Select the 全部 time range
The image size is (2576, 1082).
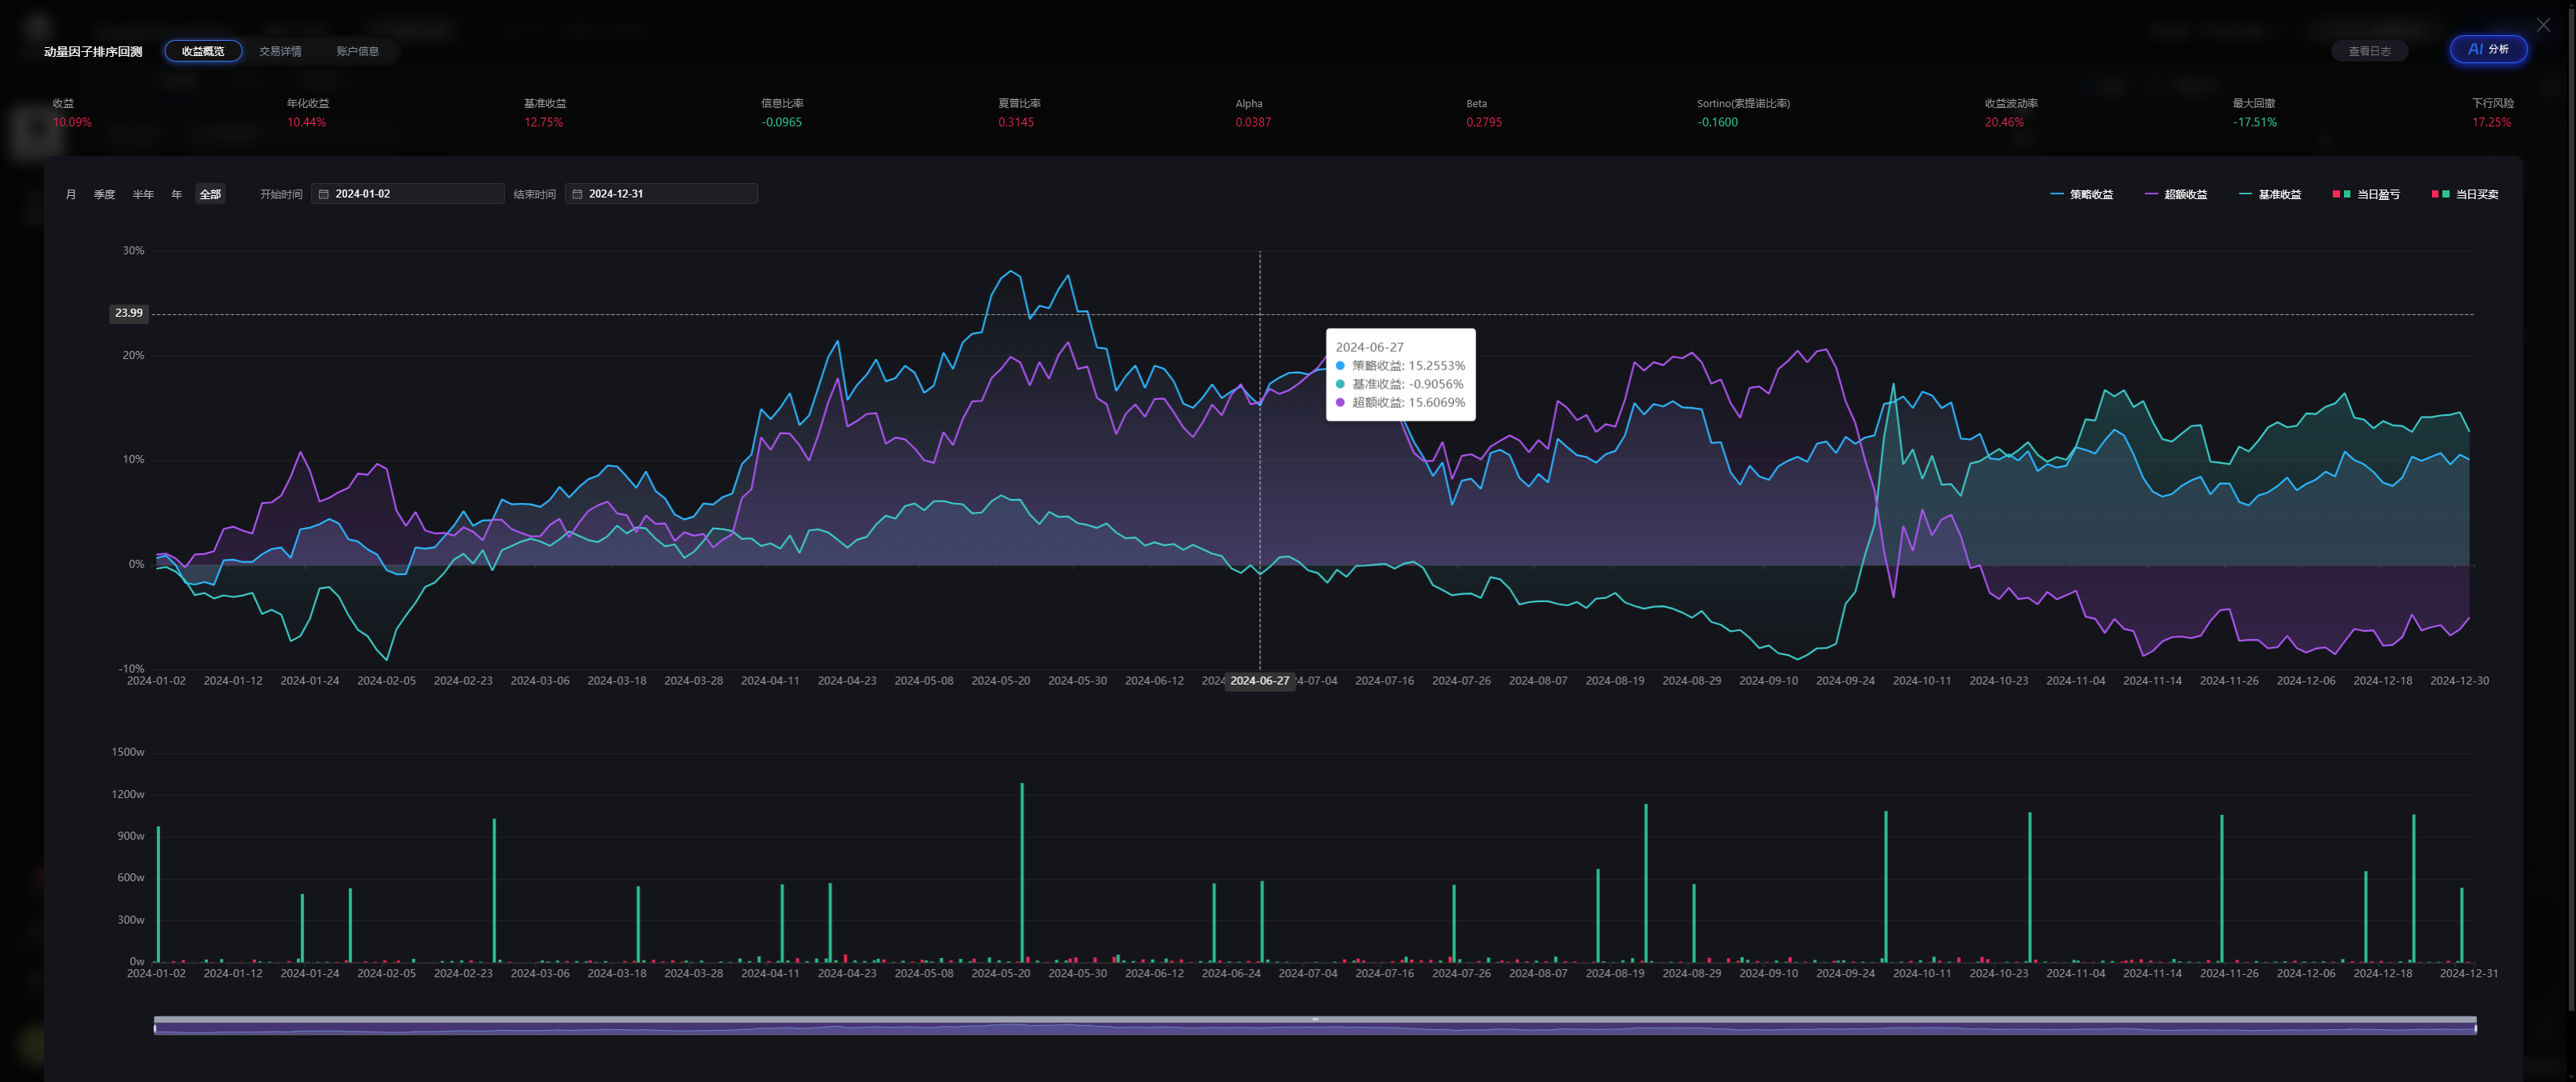(210, 194)
